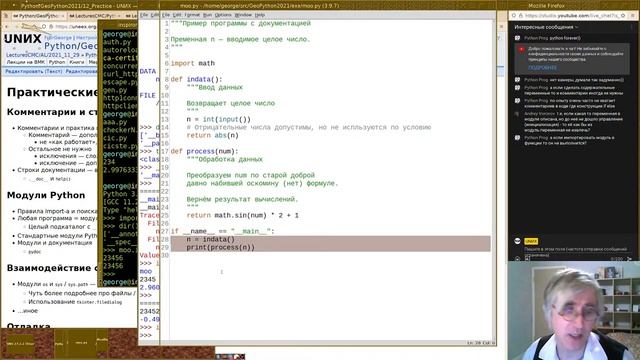The image size is (640, 360).
Task: Open the FrBrGeorge user link
Action: 59,38
